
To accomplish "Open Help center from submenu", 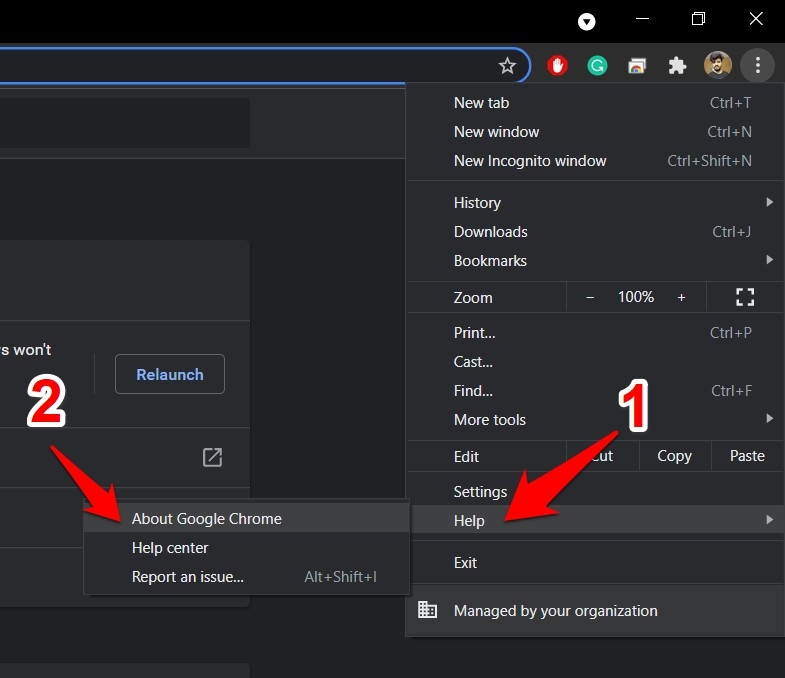I will [x=246, y=548].
